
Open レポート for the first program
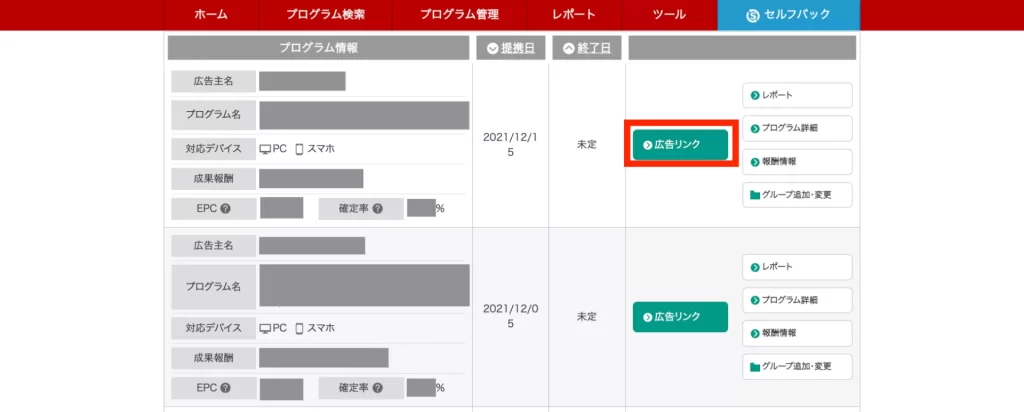point(797,95)
